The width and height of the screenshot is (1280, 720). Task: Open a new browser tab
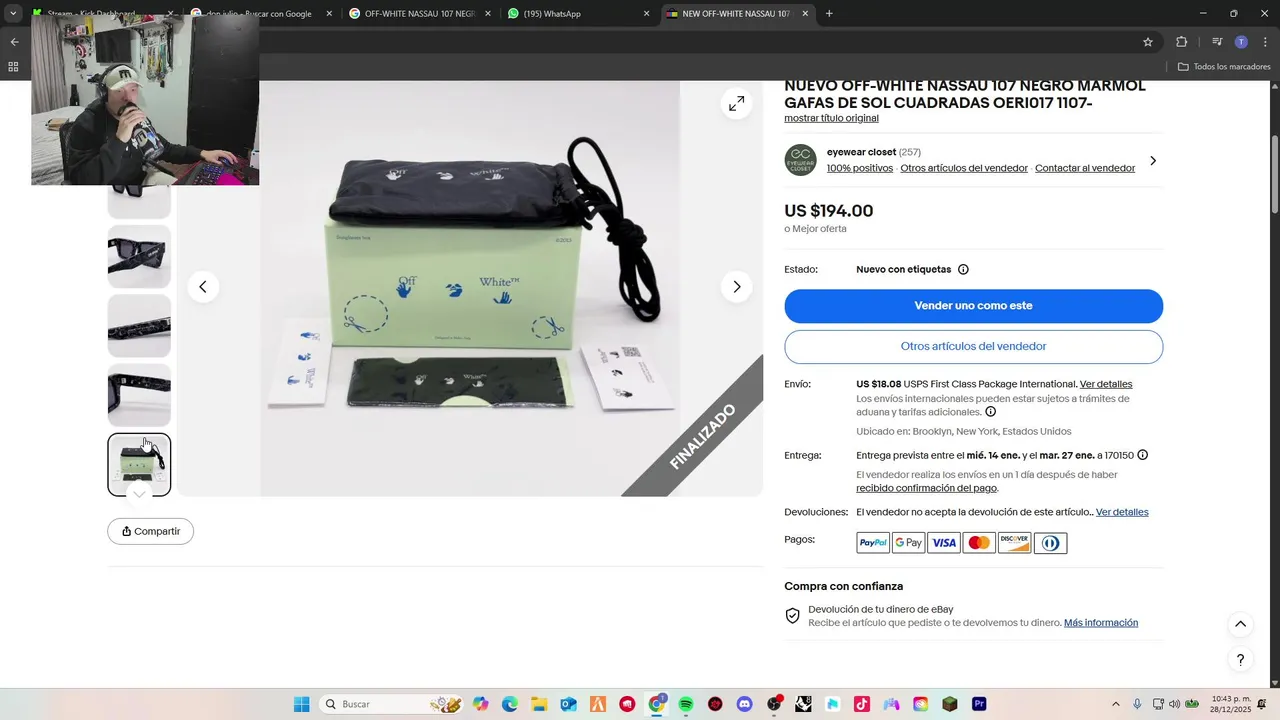(829, 14)
